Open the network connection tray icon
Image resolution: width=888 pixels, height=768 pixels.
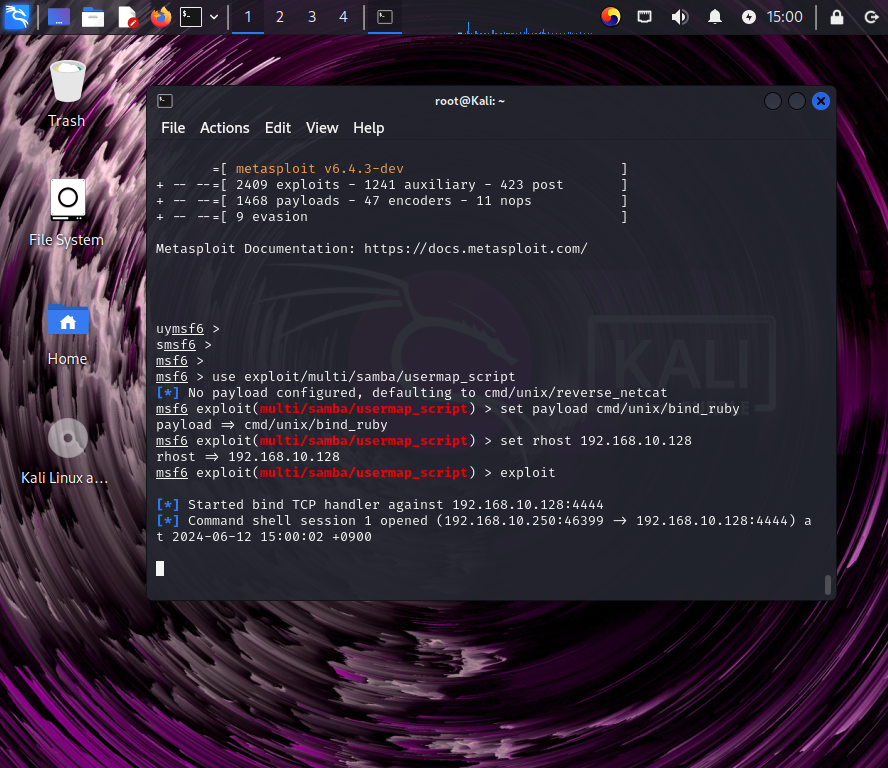(644, 17)
